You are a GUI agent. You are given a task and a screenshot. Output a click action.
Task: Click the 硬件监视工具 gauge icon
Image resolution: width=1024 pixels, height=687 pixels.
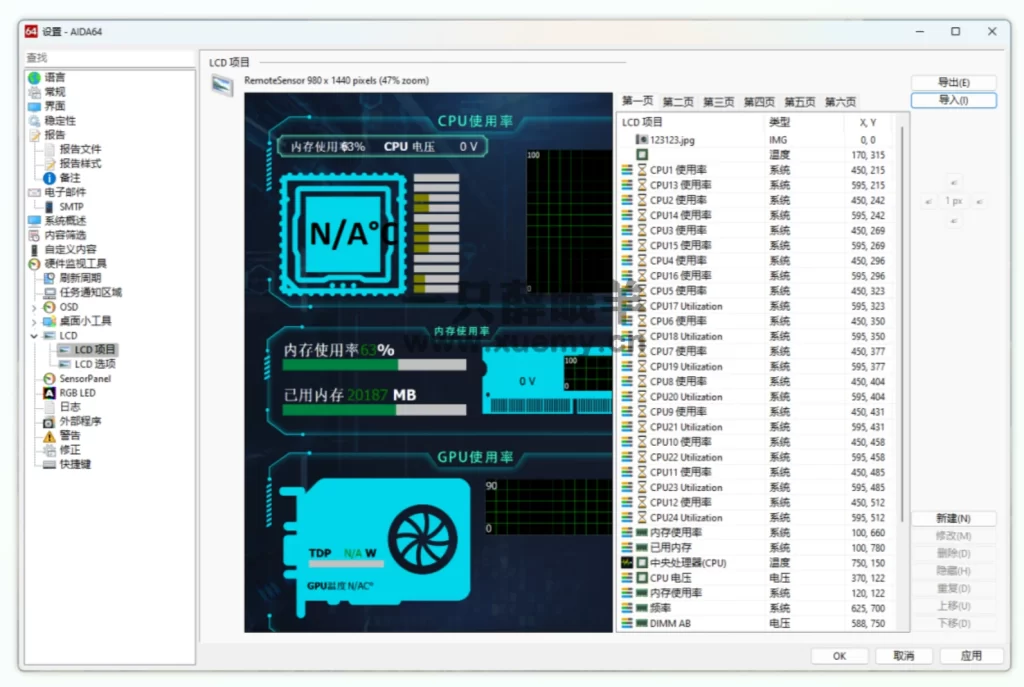[35, 264]
